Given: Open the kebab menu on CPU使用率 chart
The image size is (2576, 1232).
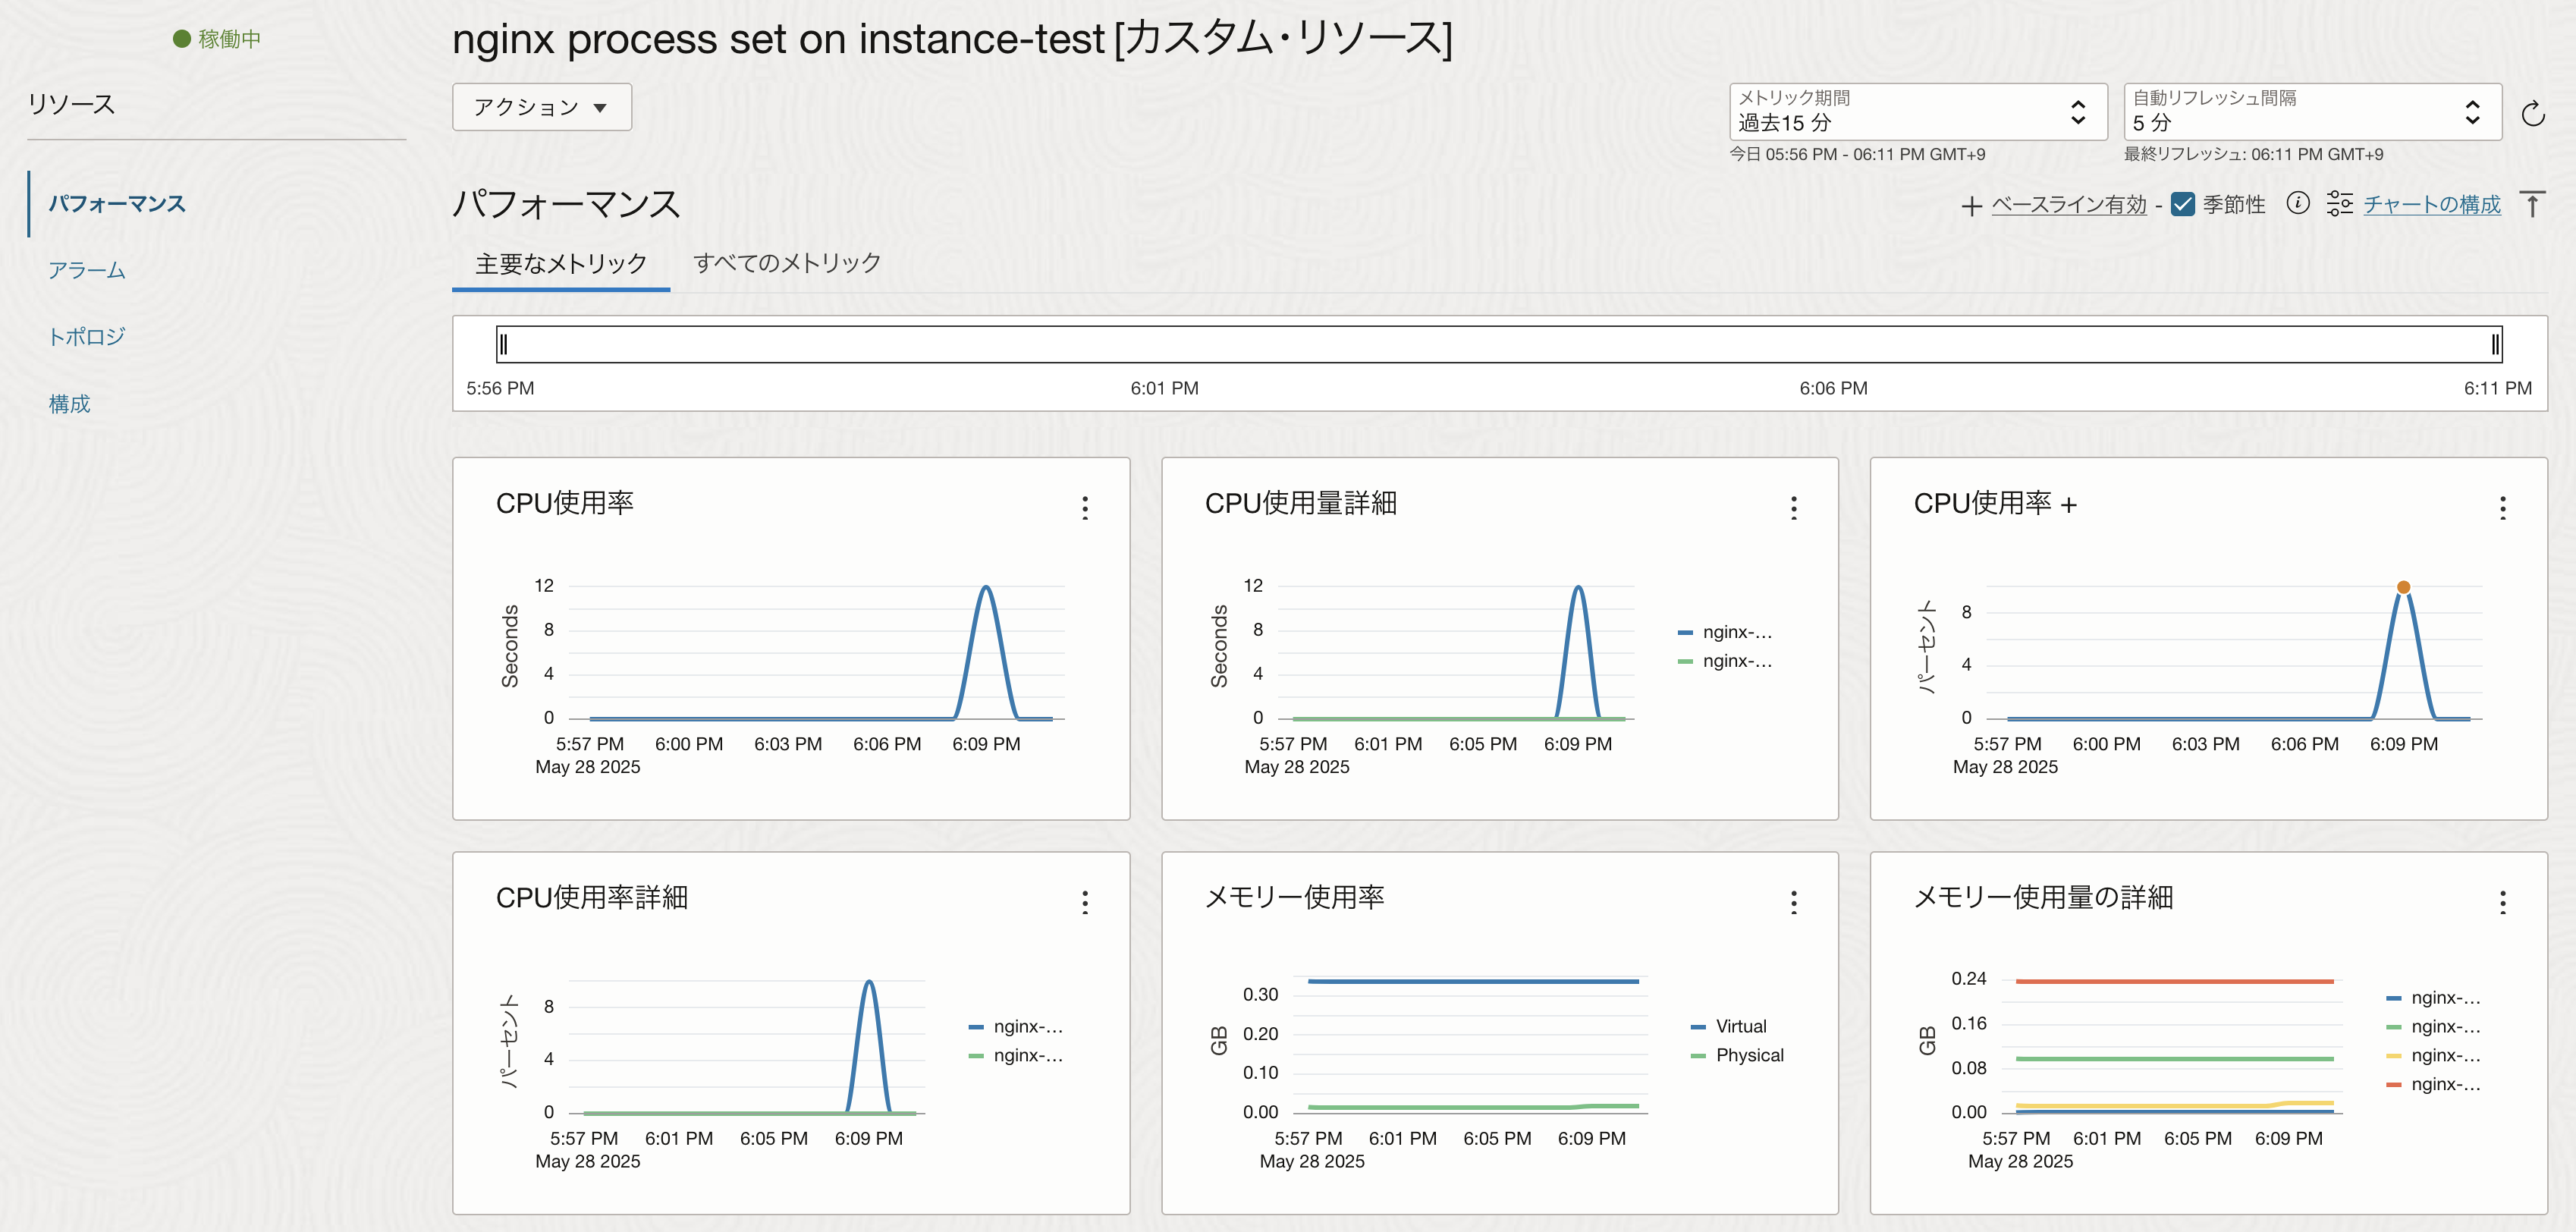Looking at the screenshot, I should 1085,508.
